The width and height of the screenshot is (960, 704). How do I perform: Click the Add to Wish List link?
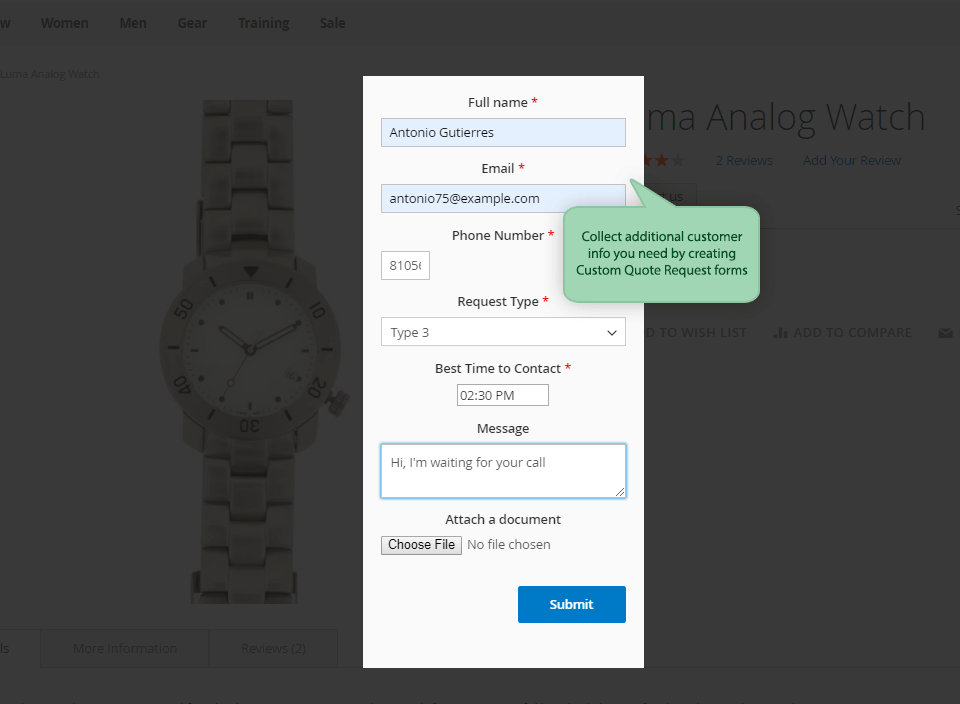(x=696, y=332)
